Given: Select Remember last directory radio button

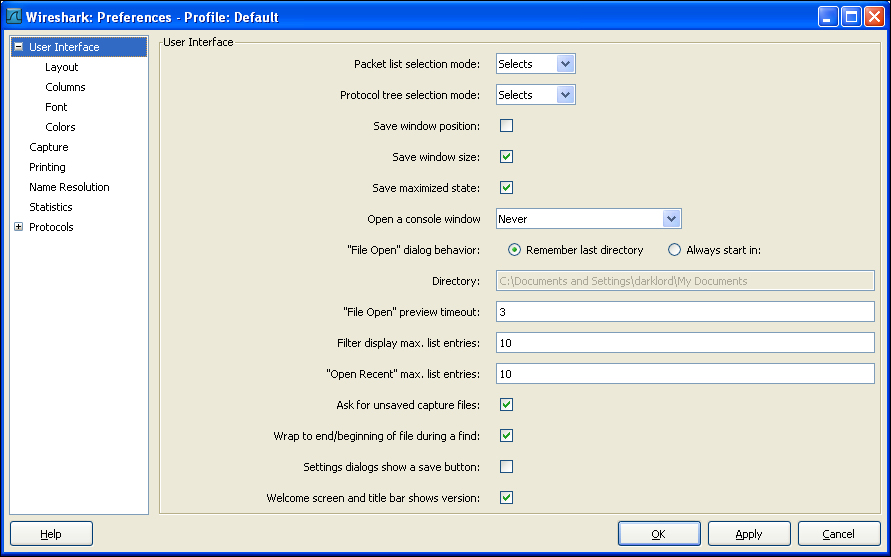Looking at the screenshot, I should click(514, 250).
